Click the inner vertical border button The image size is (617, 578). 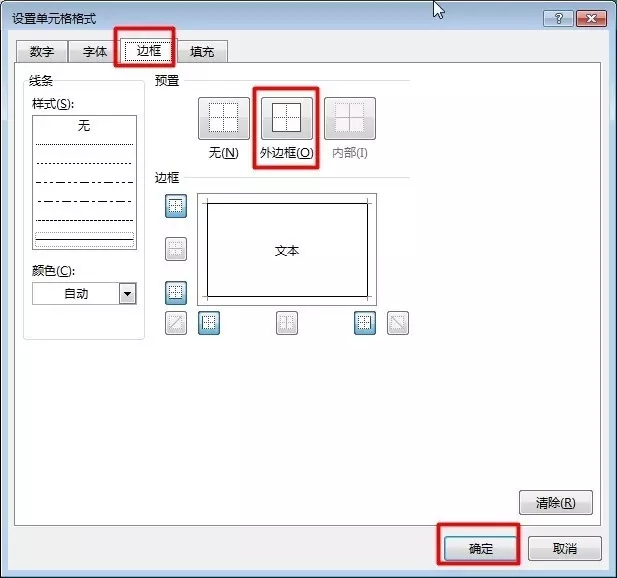tap(287, 323)
